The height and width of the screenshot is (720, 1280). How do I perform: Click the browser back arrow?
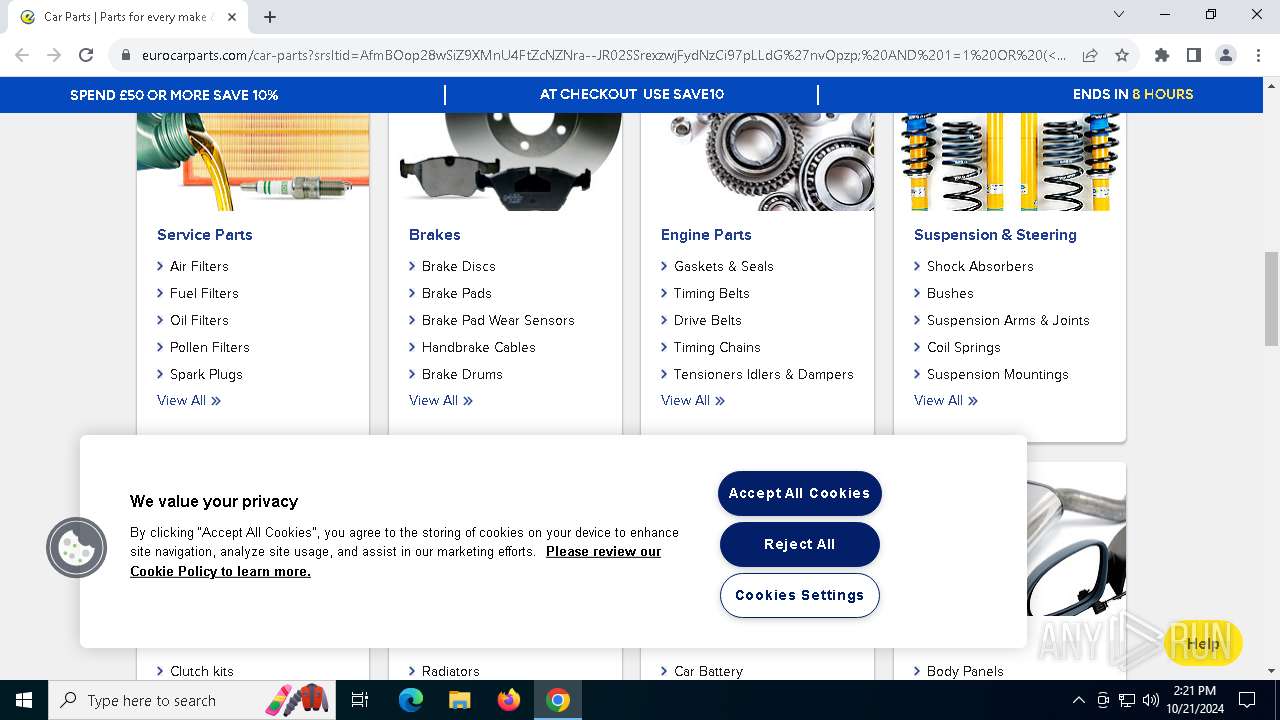click(x=22, y=55)
